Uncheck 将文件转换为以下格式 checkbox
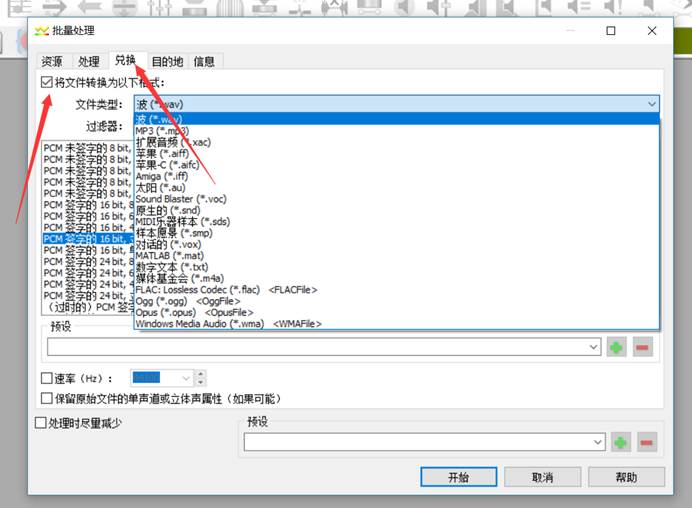This screenshot has height=508, width=692. pos(47,83)
